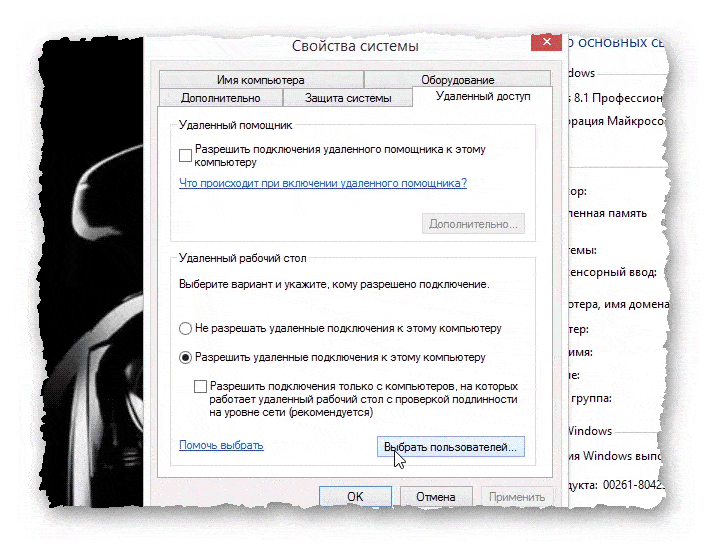Click the Применить button
The image size is (704, 544).
(517, 496)
